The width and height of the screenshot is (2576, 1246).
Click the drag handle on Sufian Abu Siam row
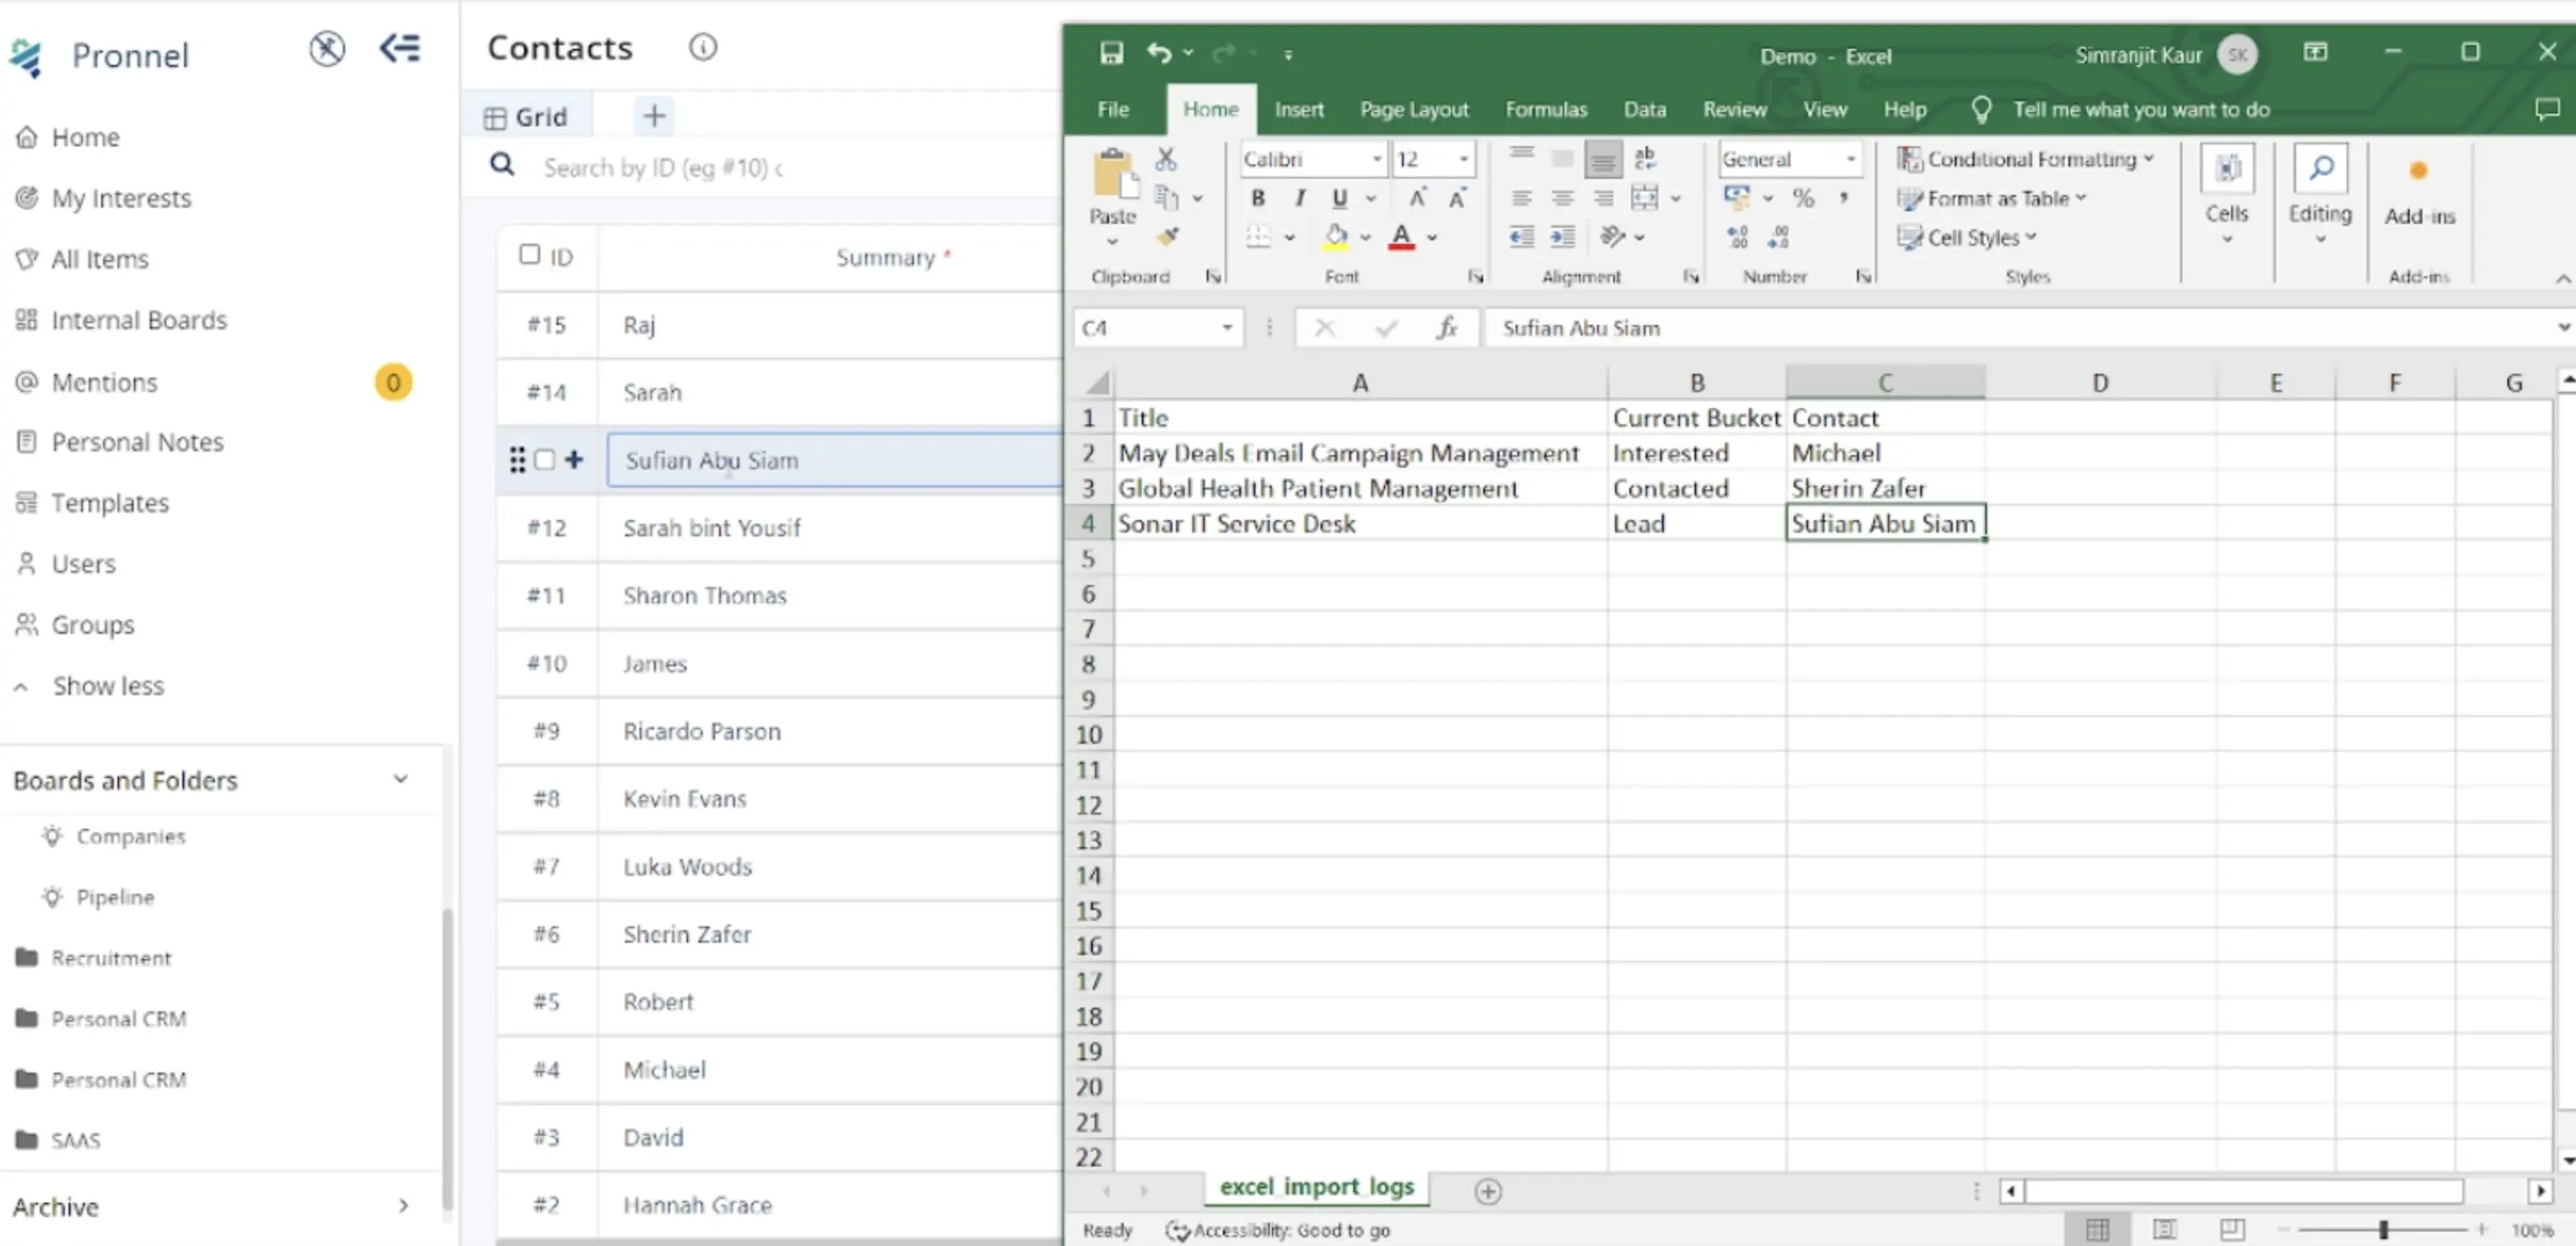517,460
